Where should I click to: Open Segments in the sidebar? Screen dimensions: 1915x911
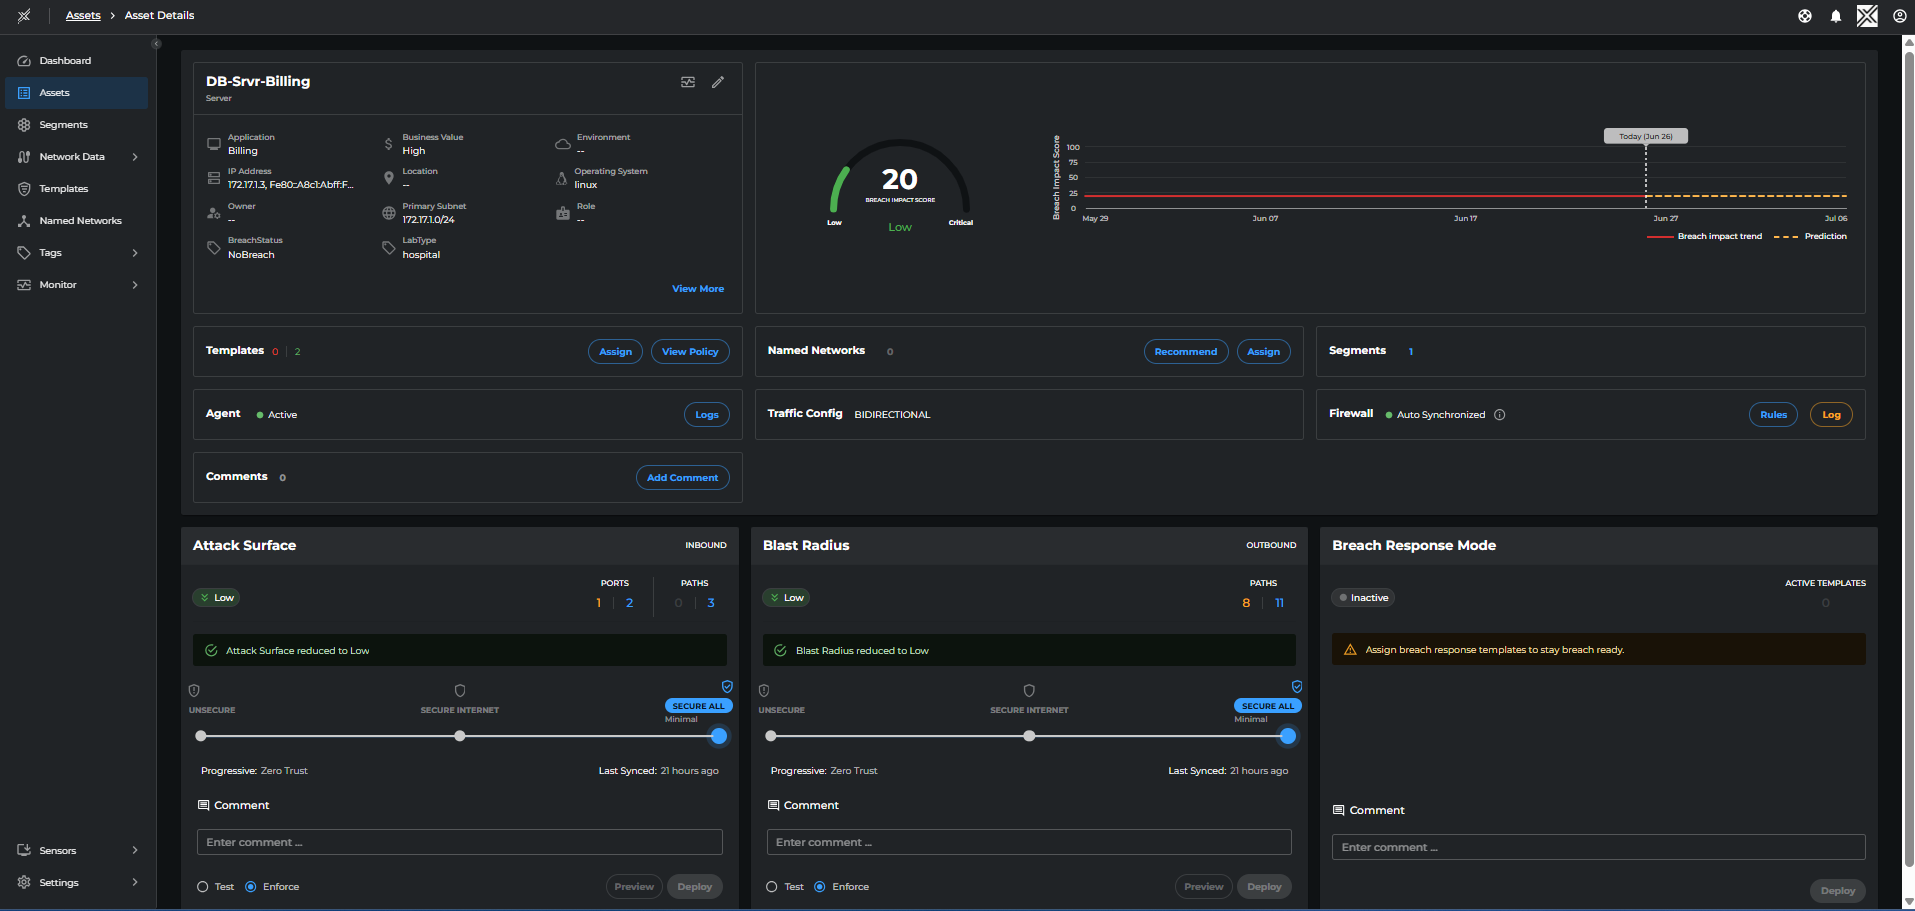coord(64,125)
